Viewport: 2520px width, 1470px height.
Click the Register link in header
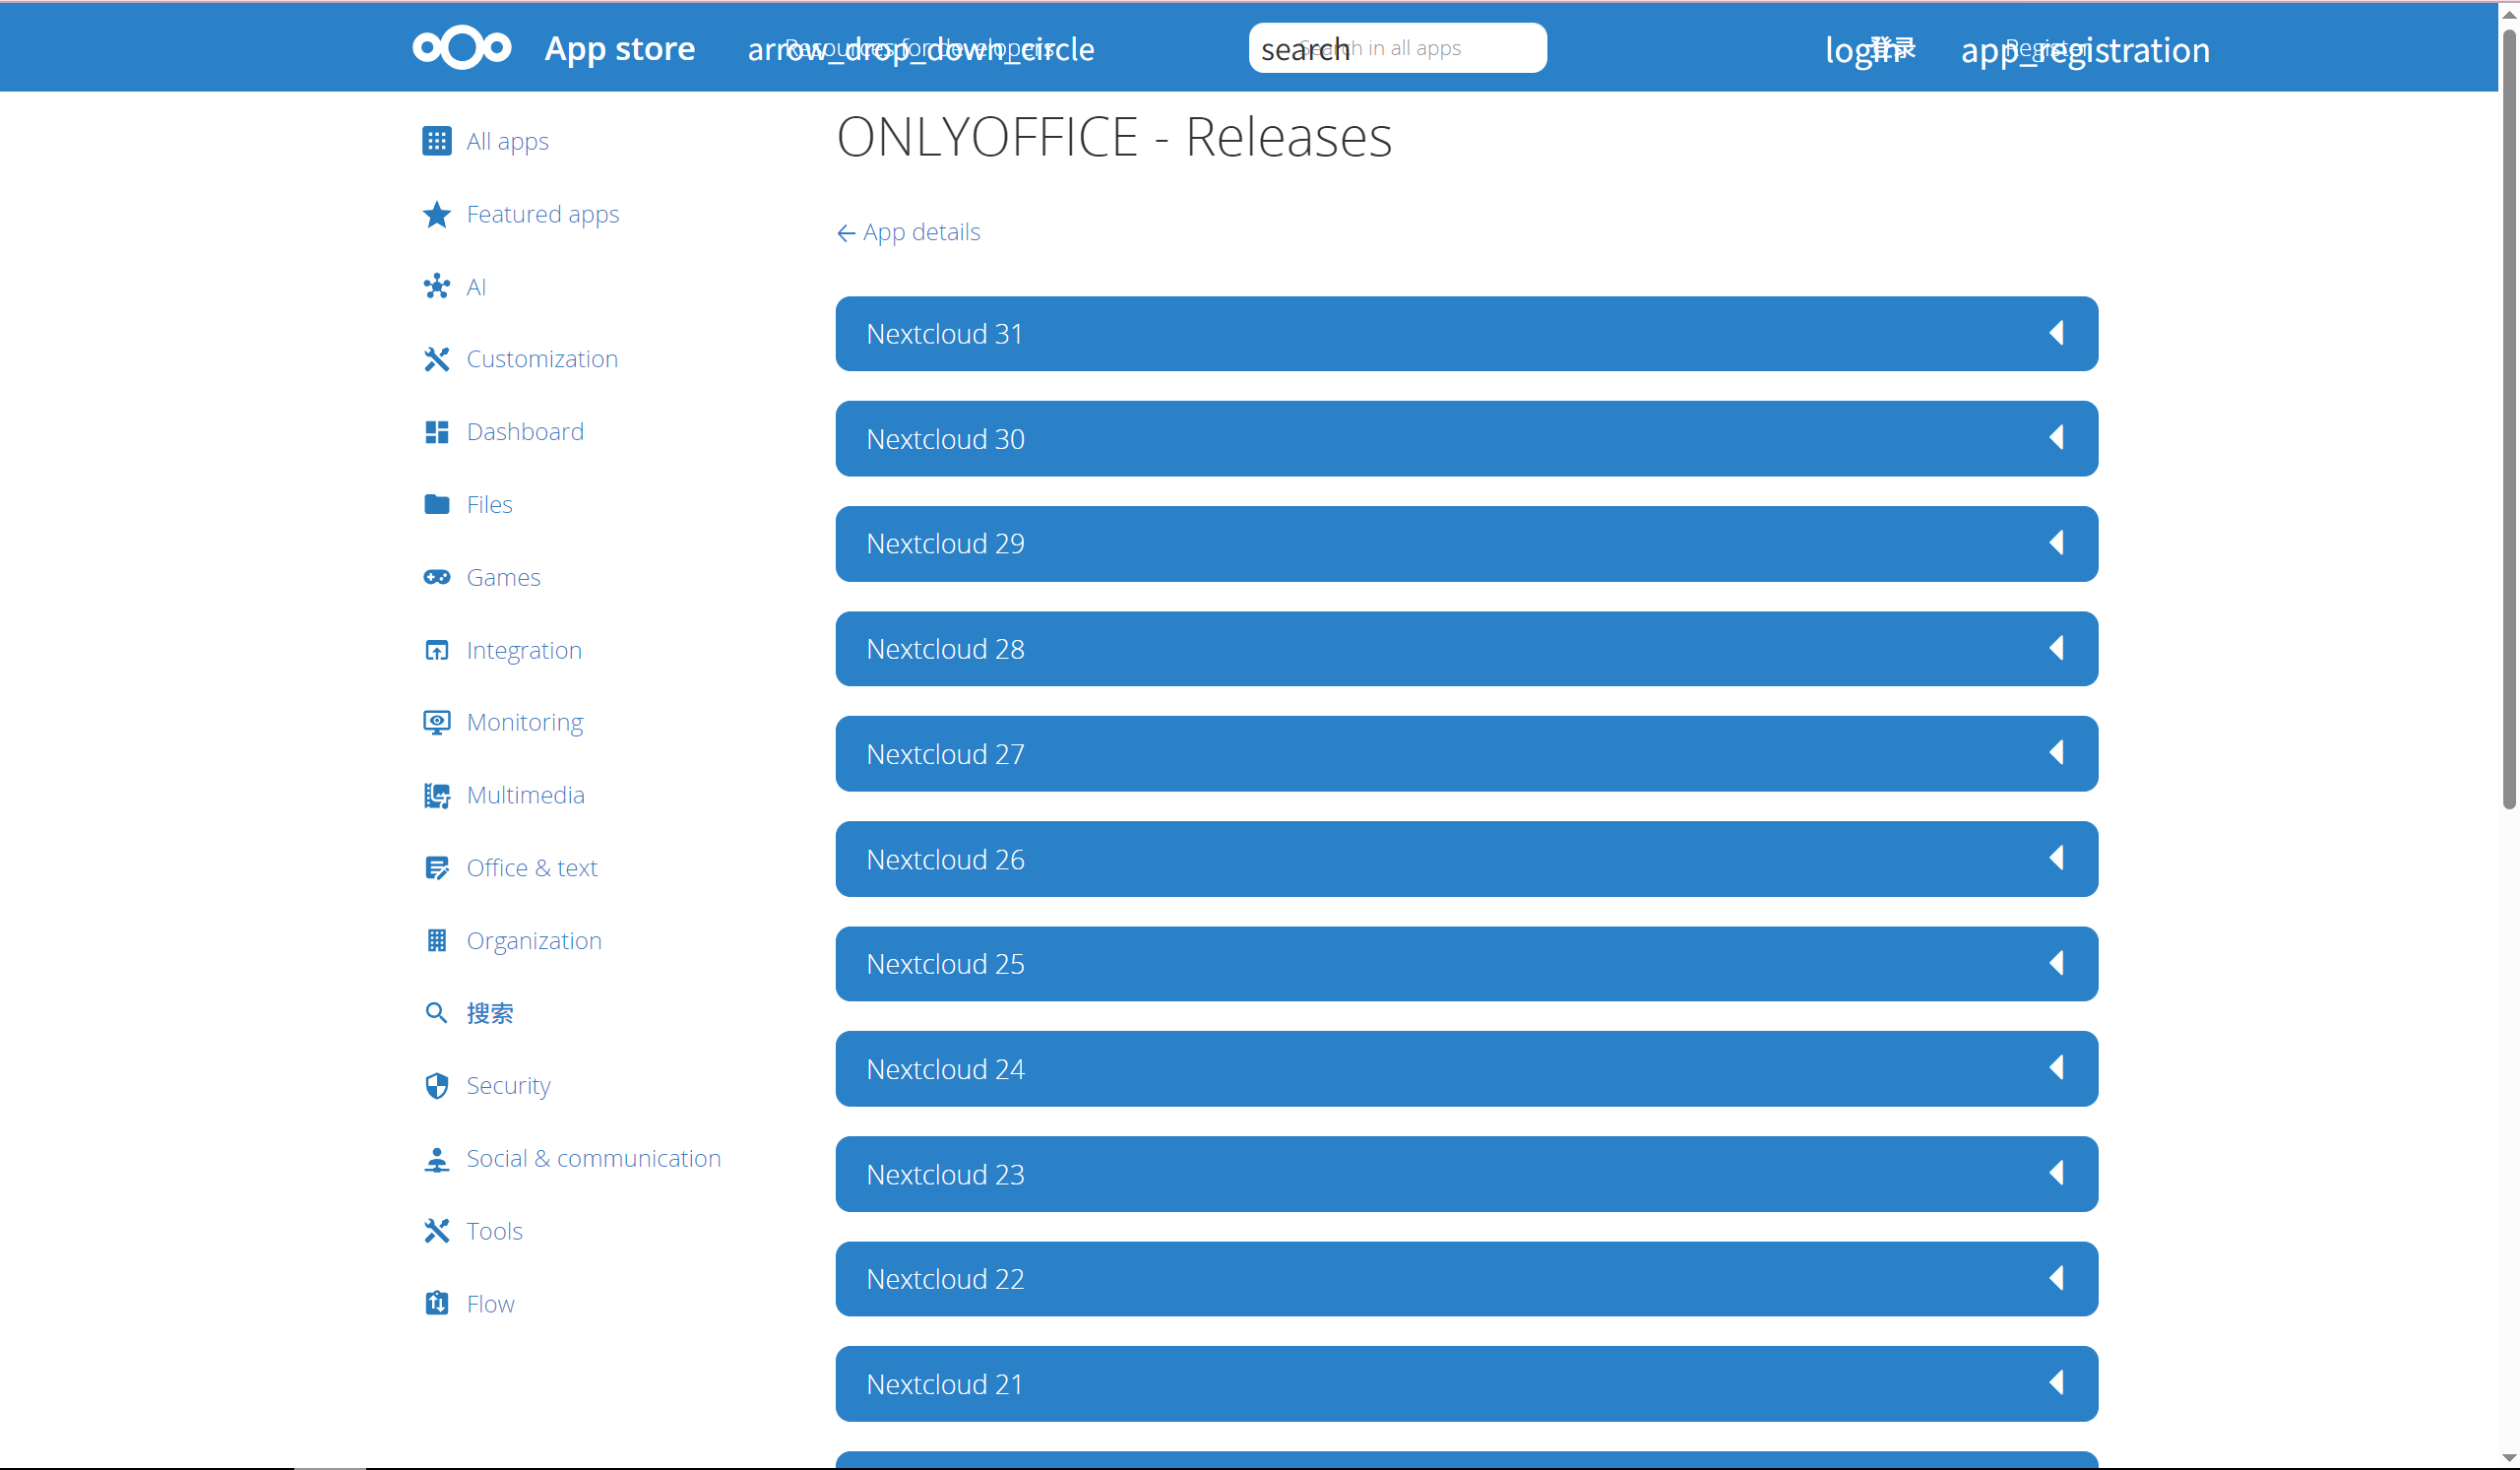point(2085,48)
